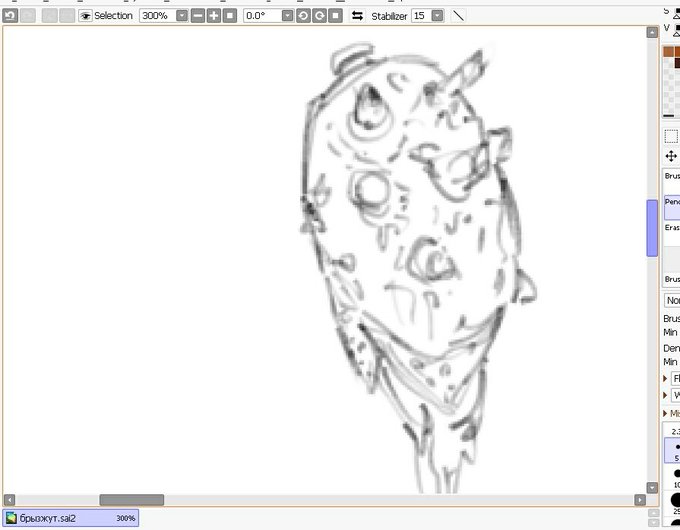Click the greyed-out Redo icon
The image size is (680, 530).
(28, 16)
